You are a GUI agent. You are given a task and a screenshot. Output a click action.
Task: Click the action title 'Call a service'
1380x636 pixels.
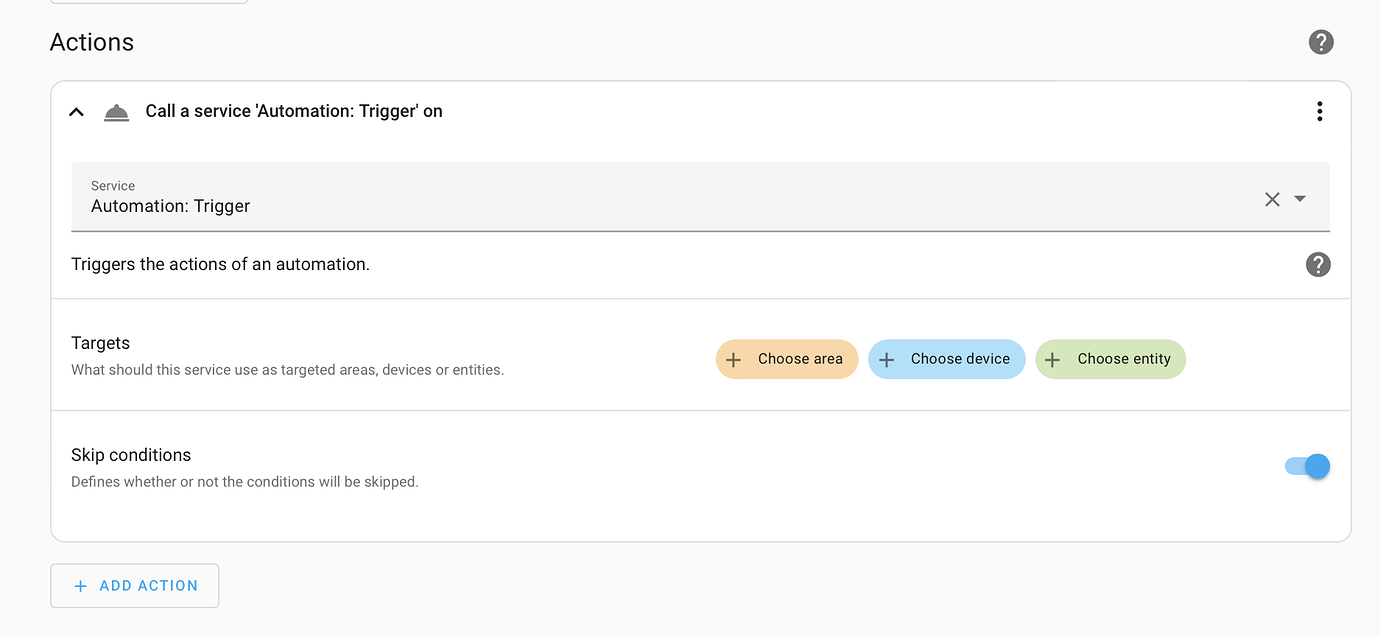294,111
